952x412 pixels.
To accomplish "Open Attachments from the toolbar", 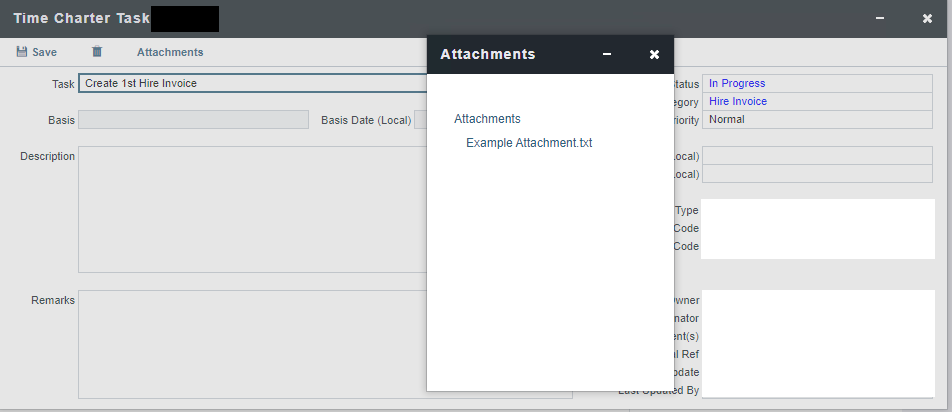I will (x=169, y=52).
